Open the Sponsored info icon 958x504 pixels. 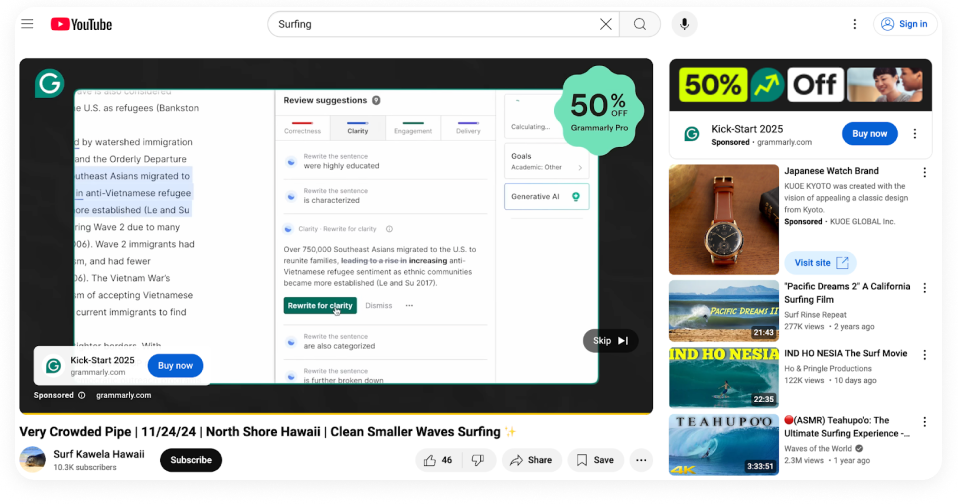pos(82,395)
